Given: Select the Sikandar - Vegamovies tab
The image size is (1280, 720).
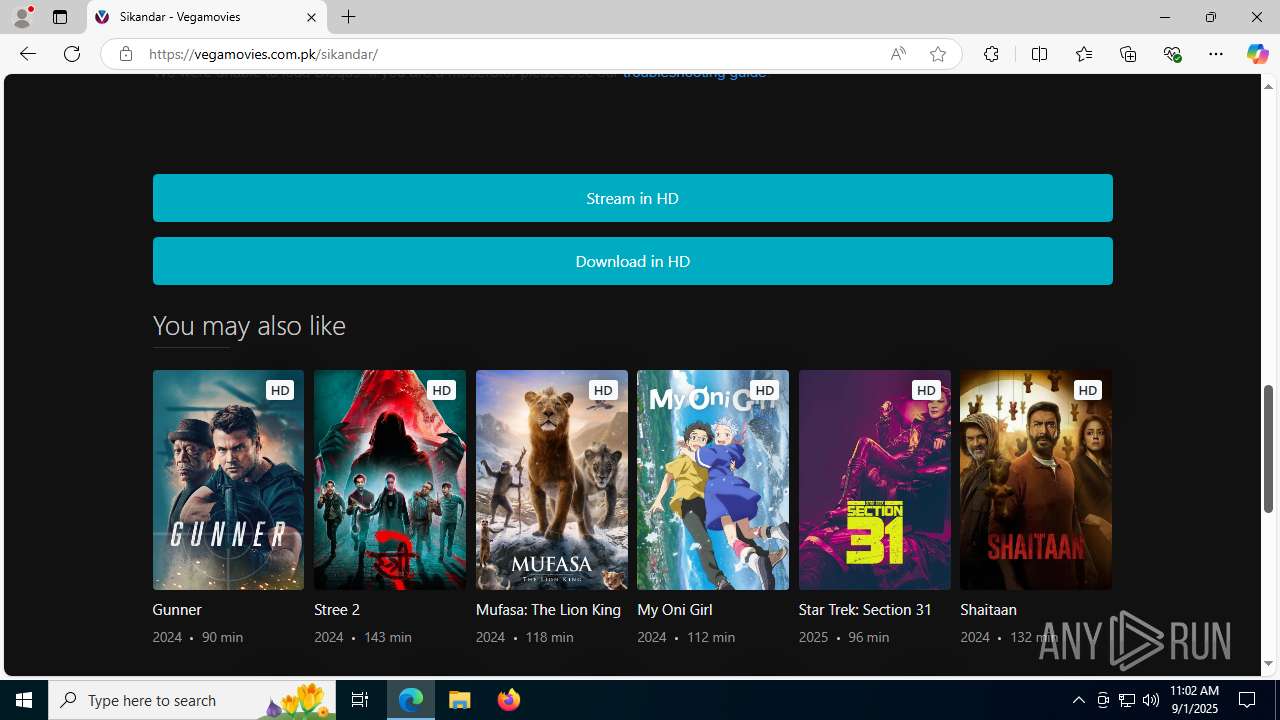Looking at the screenshot, I should (x=207, y=17).
